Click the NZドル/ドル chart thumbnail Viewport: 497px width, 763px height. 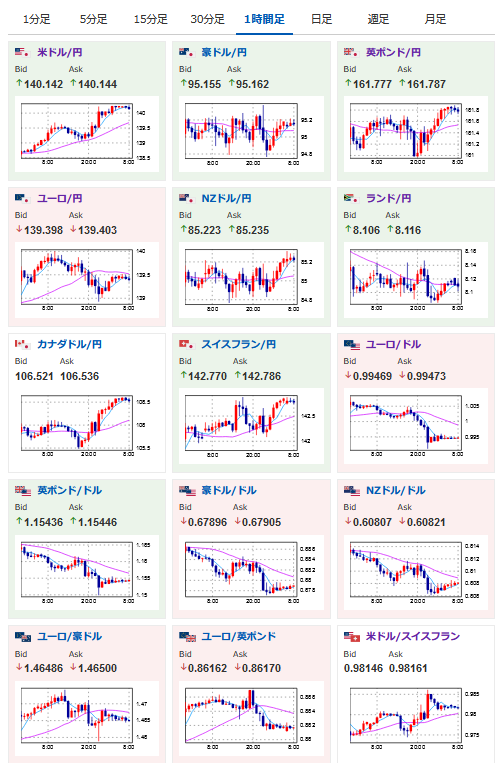point(416,573)
